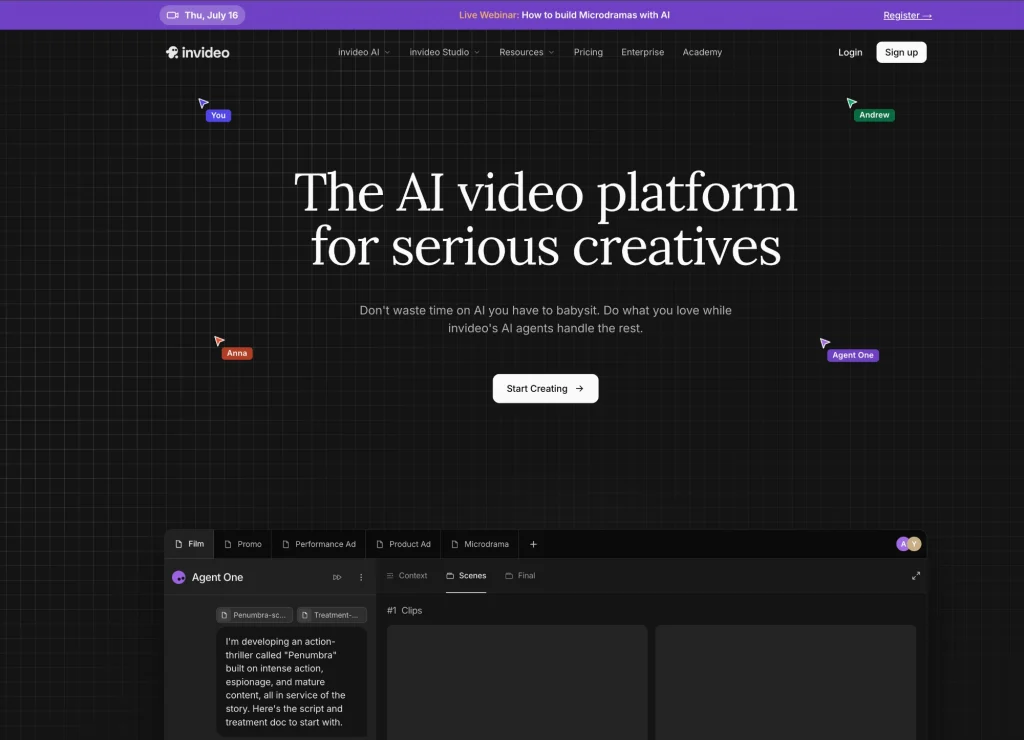Click the video camera icon beside Thu, July 16
The width and height of the screenshot is (1024, 740).
pyautogui.click(x=172, y=15)
